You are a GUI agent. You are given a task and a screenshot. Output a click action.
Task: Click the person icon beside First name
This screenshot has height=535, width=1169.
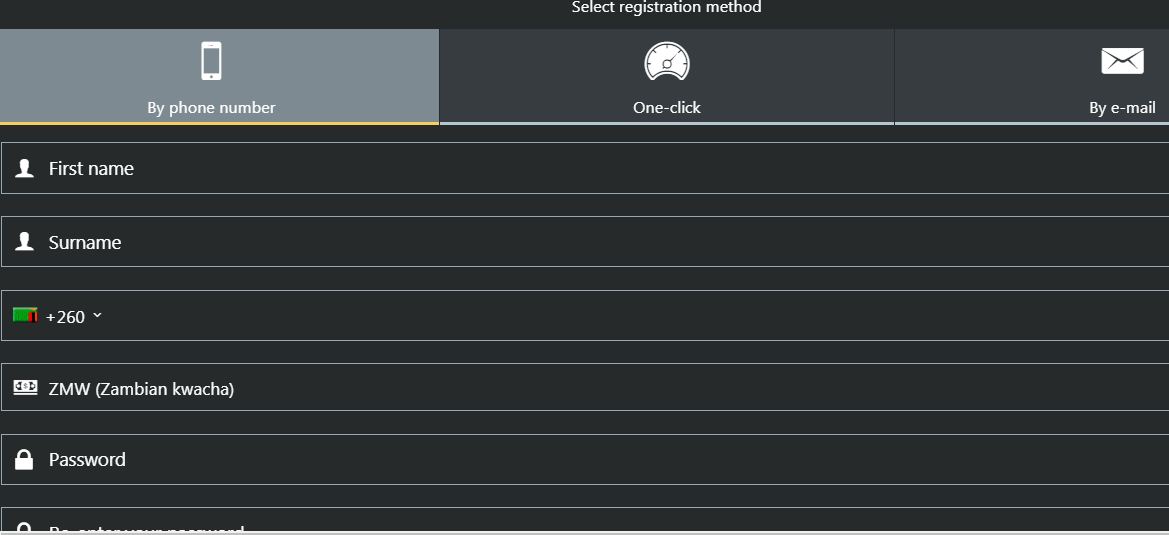[x=25, y=168]
